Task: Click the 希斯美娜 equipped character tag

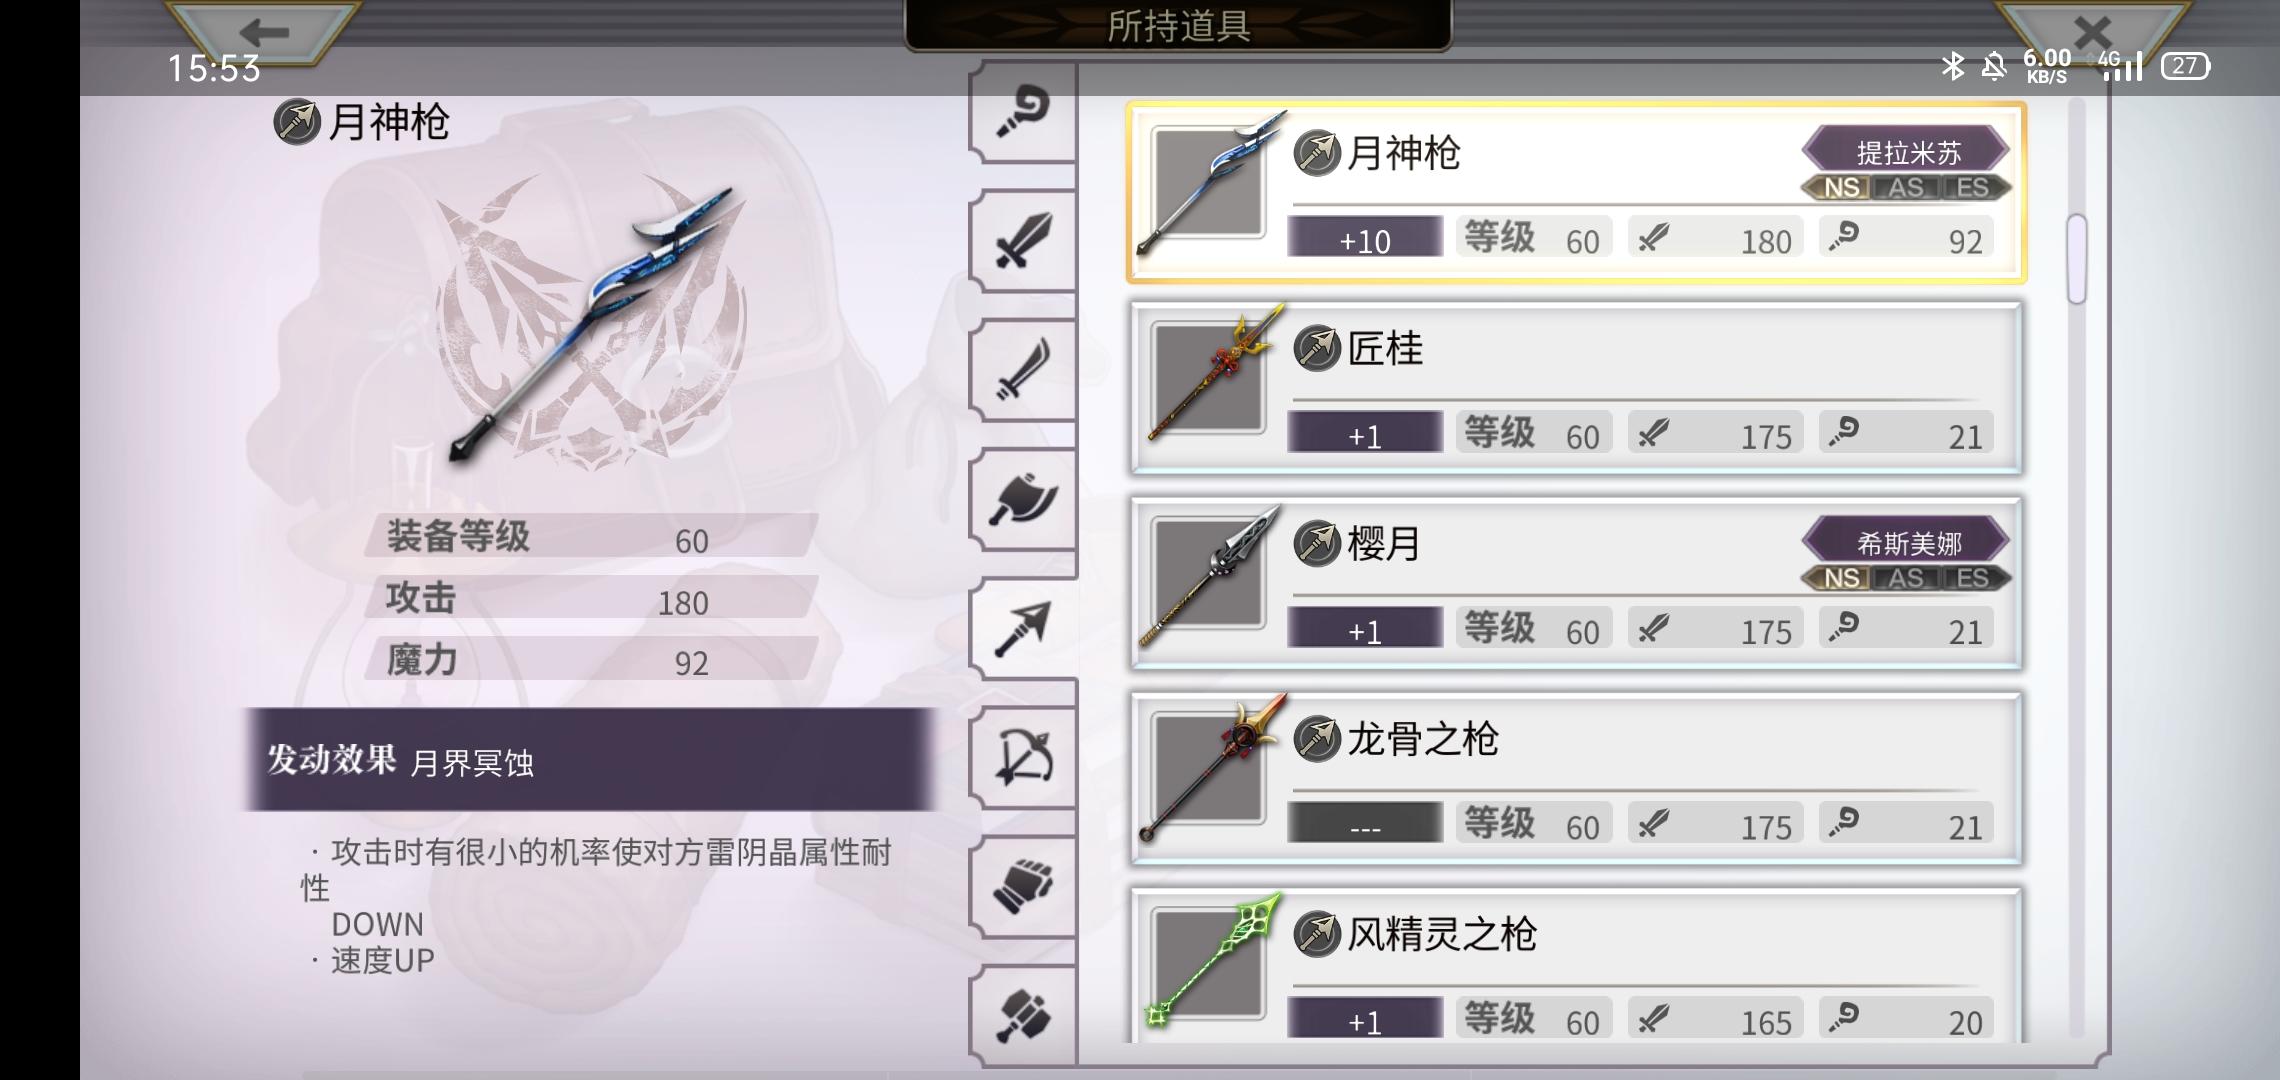Action: click(x=1906, y=542)
